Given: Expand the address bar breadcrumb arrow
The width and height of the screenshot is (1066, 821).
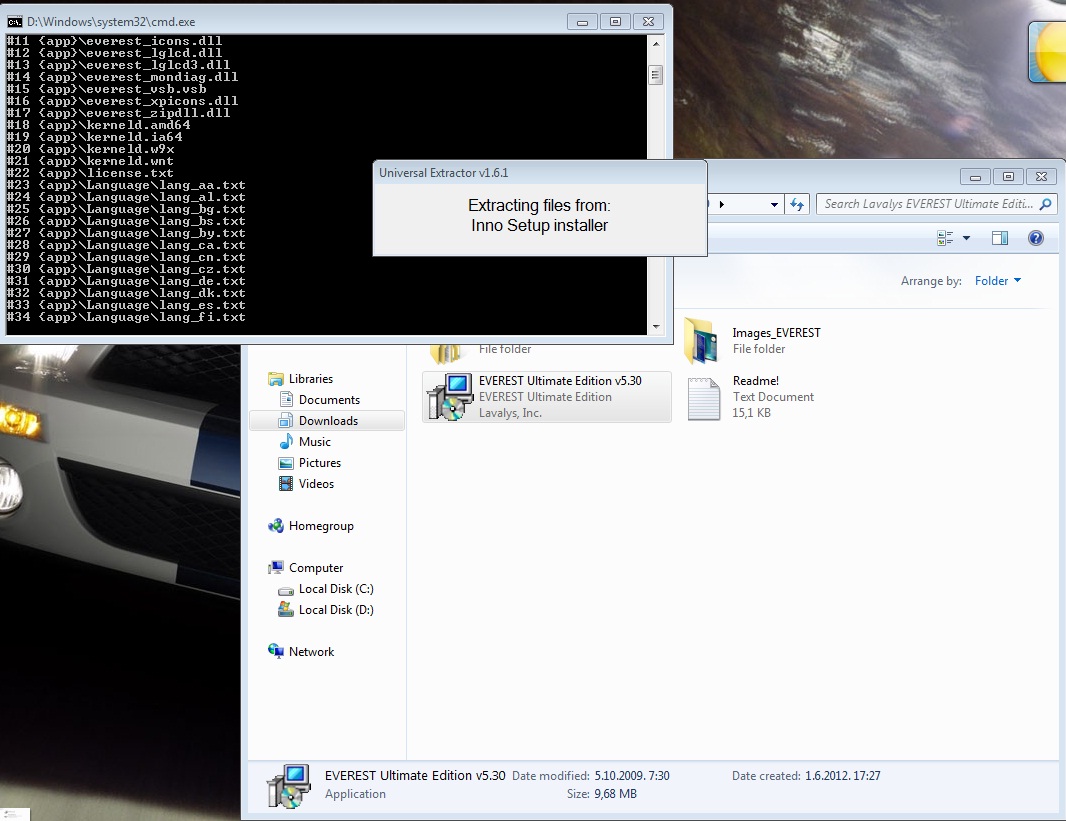Looking at the screenshot, I should tap(722, 205).
